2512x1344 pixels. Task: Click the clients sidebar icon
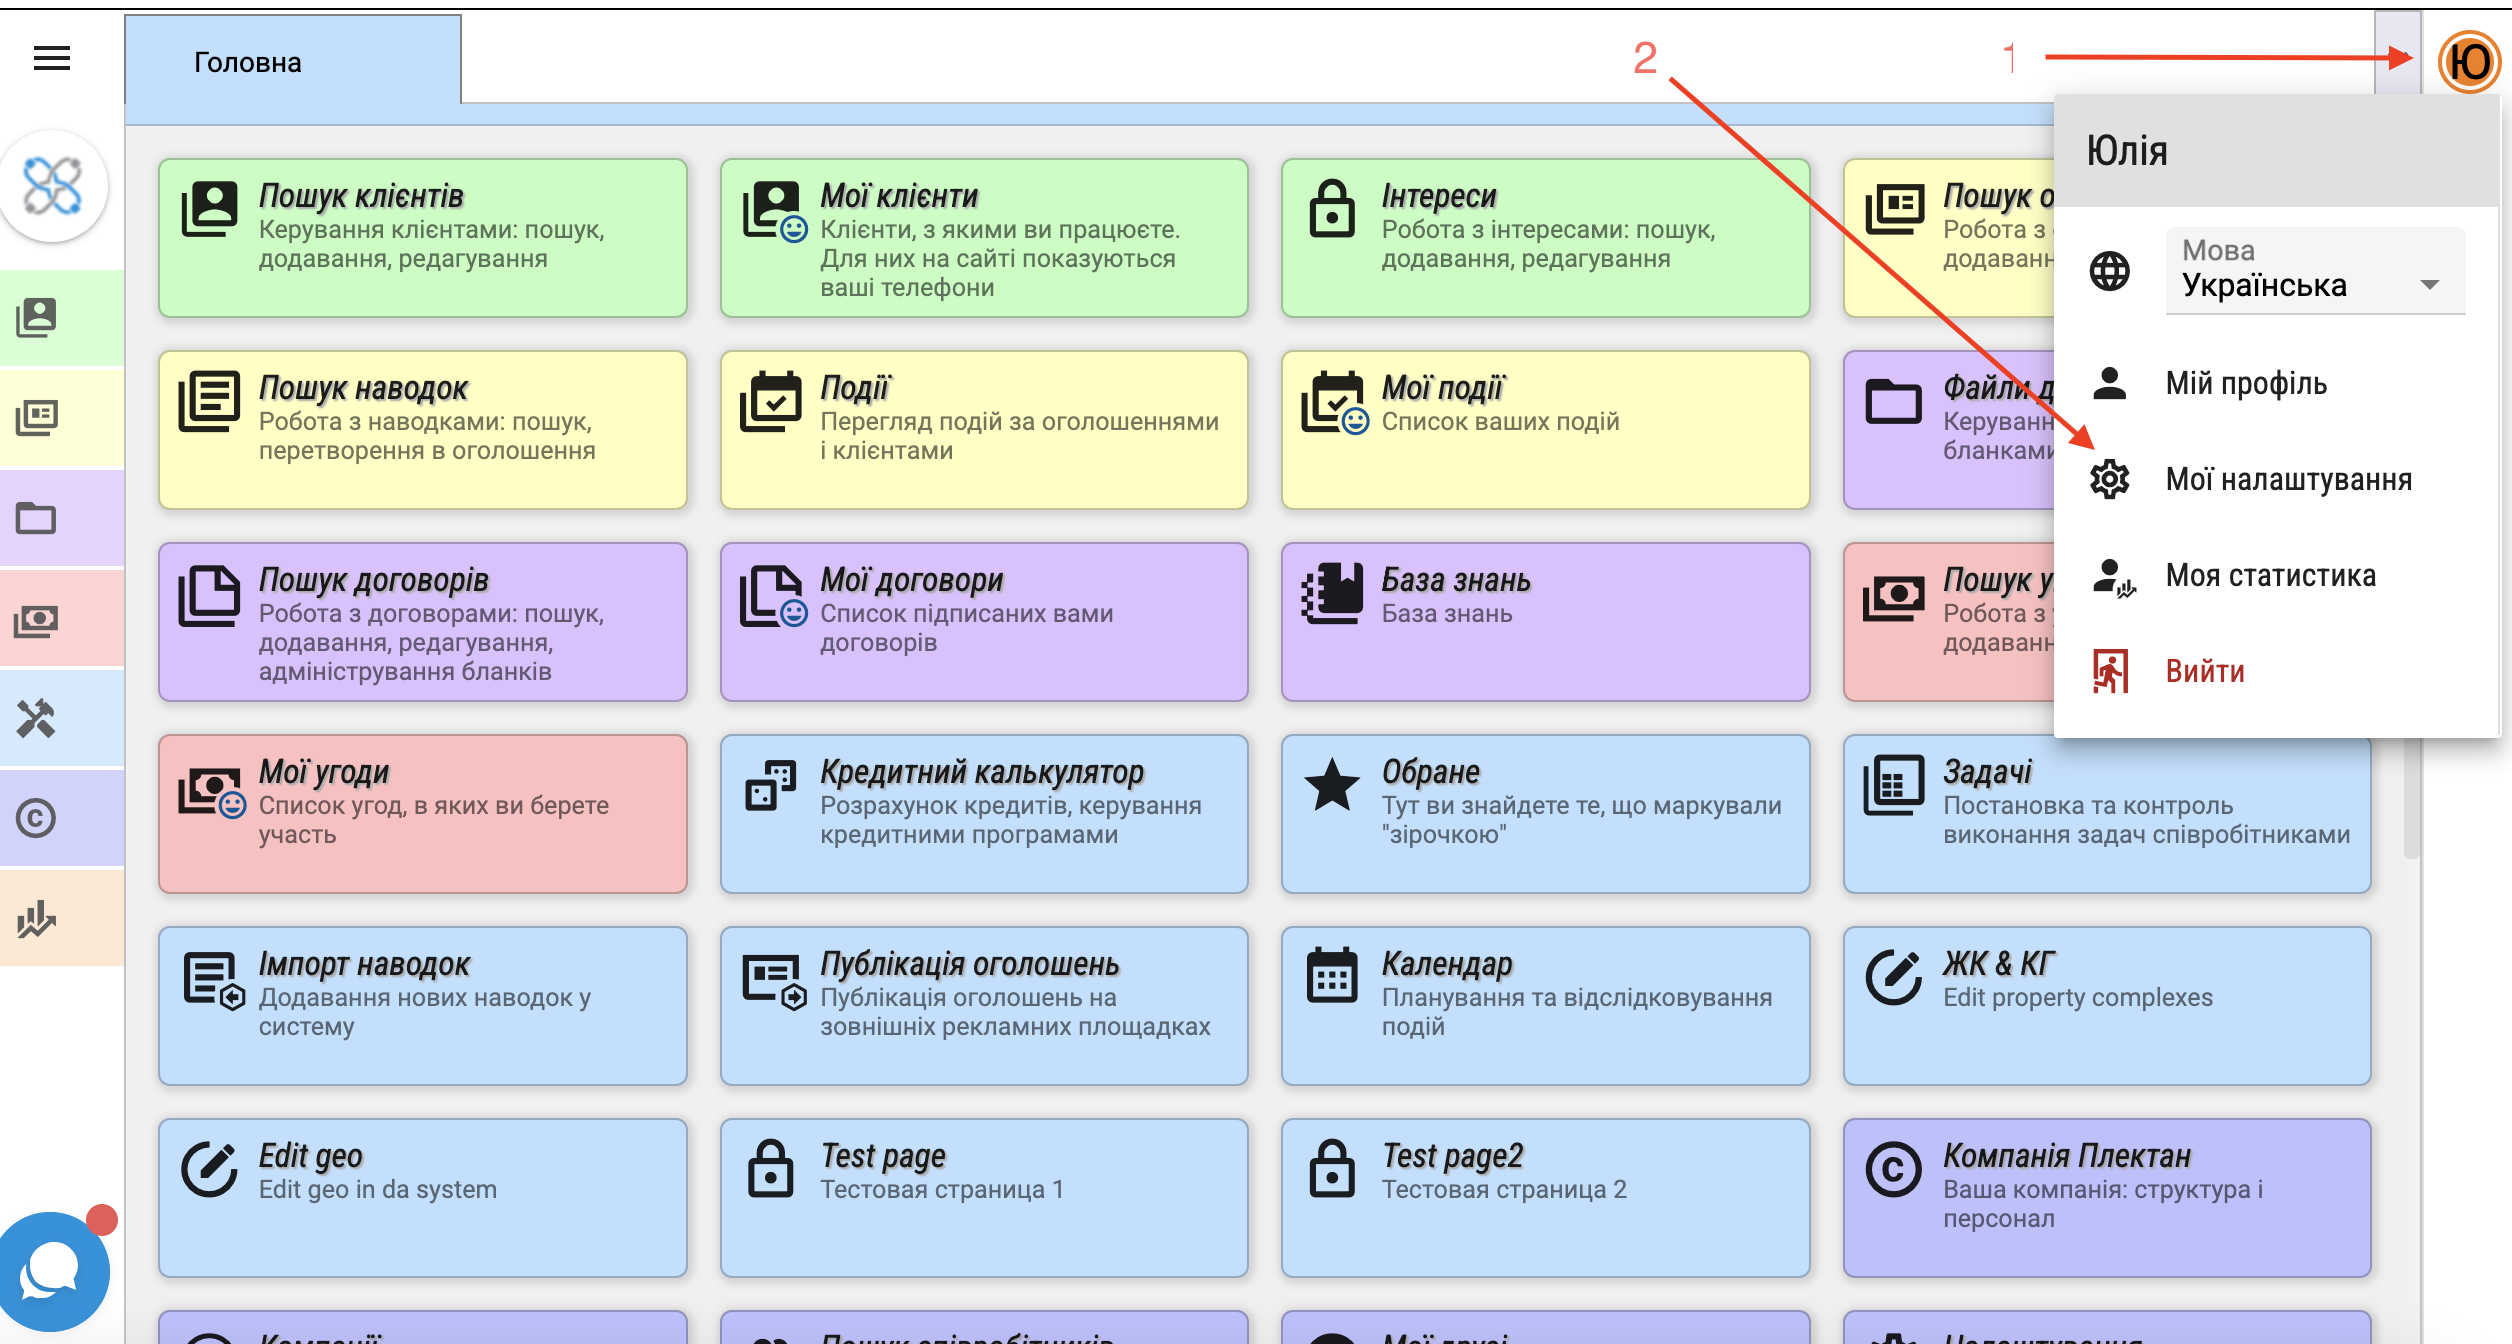(37, 318)
